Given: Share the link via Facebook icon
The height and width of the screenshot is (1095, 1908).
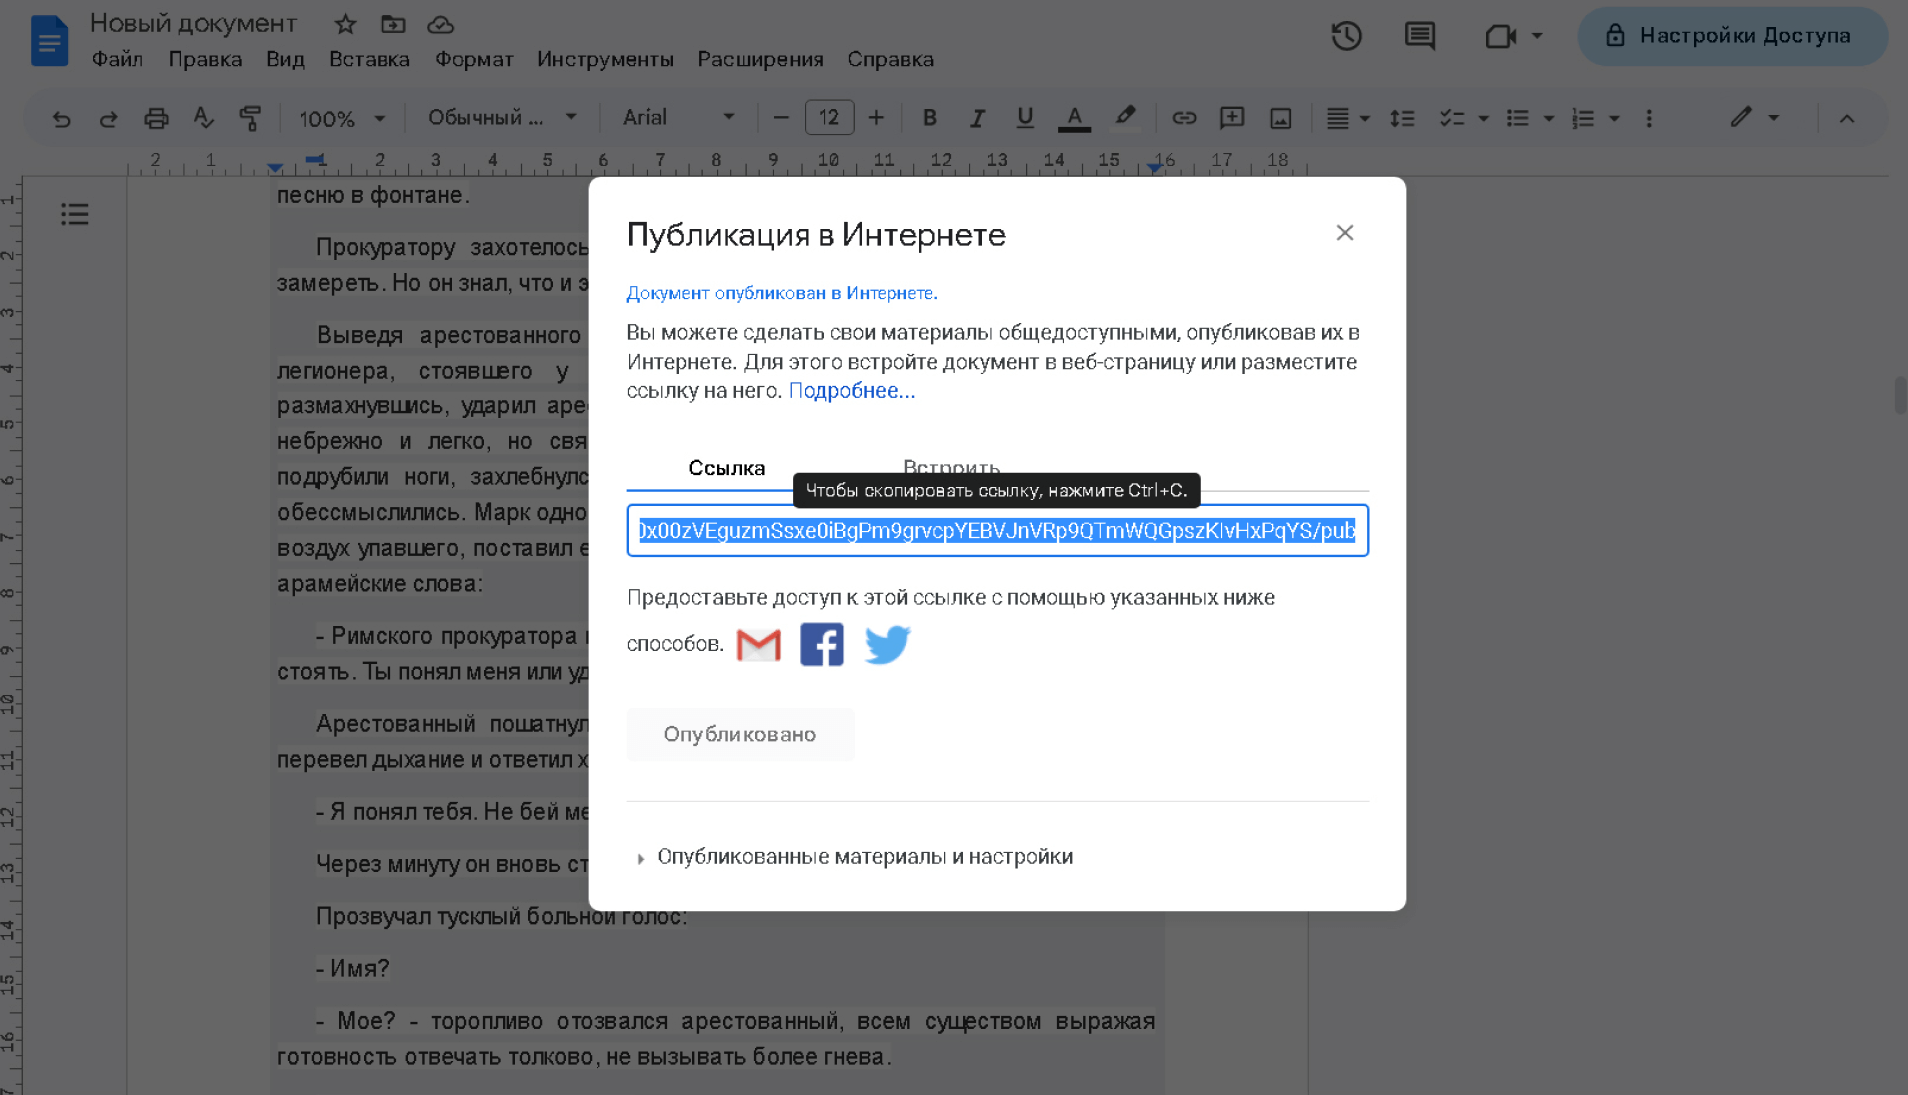Looking at the screenshot, I should [821, 645].
